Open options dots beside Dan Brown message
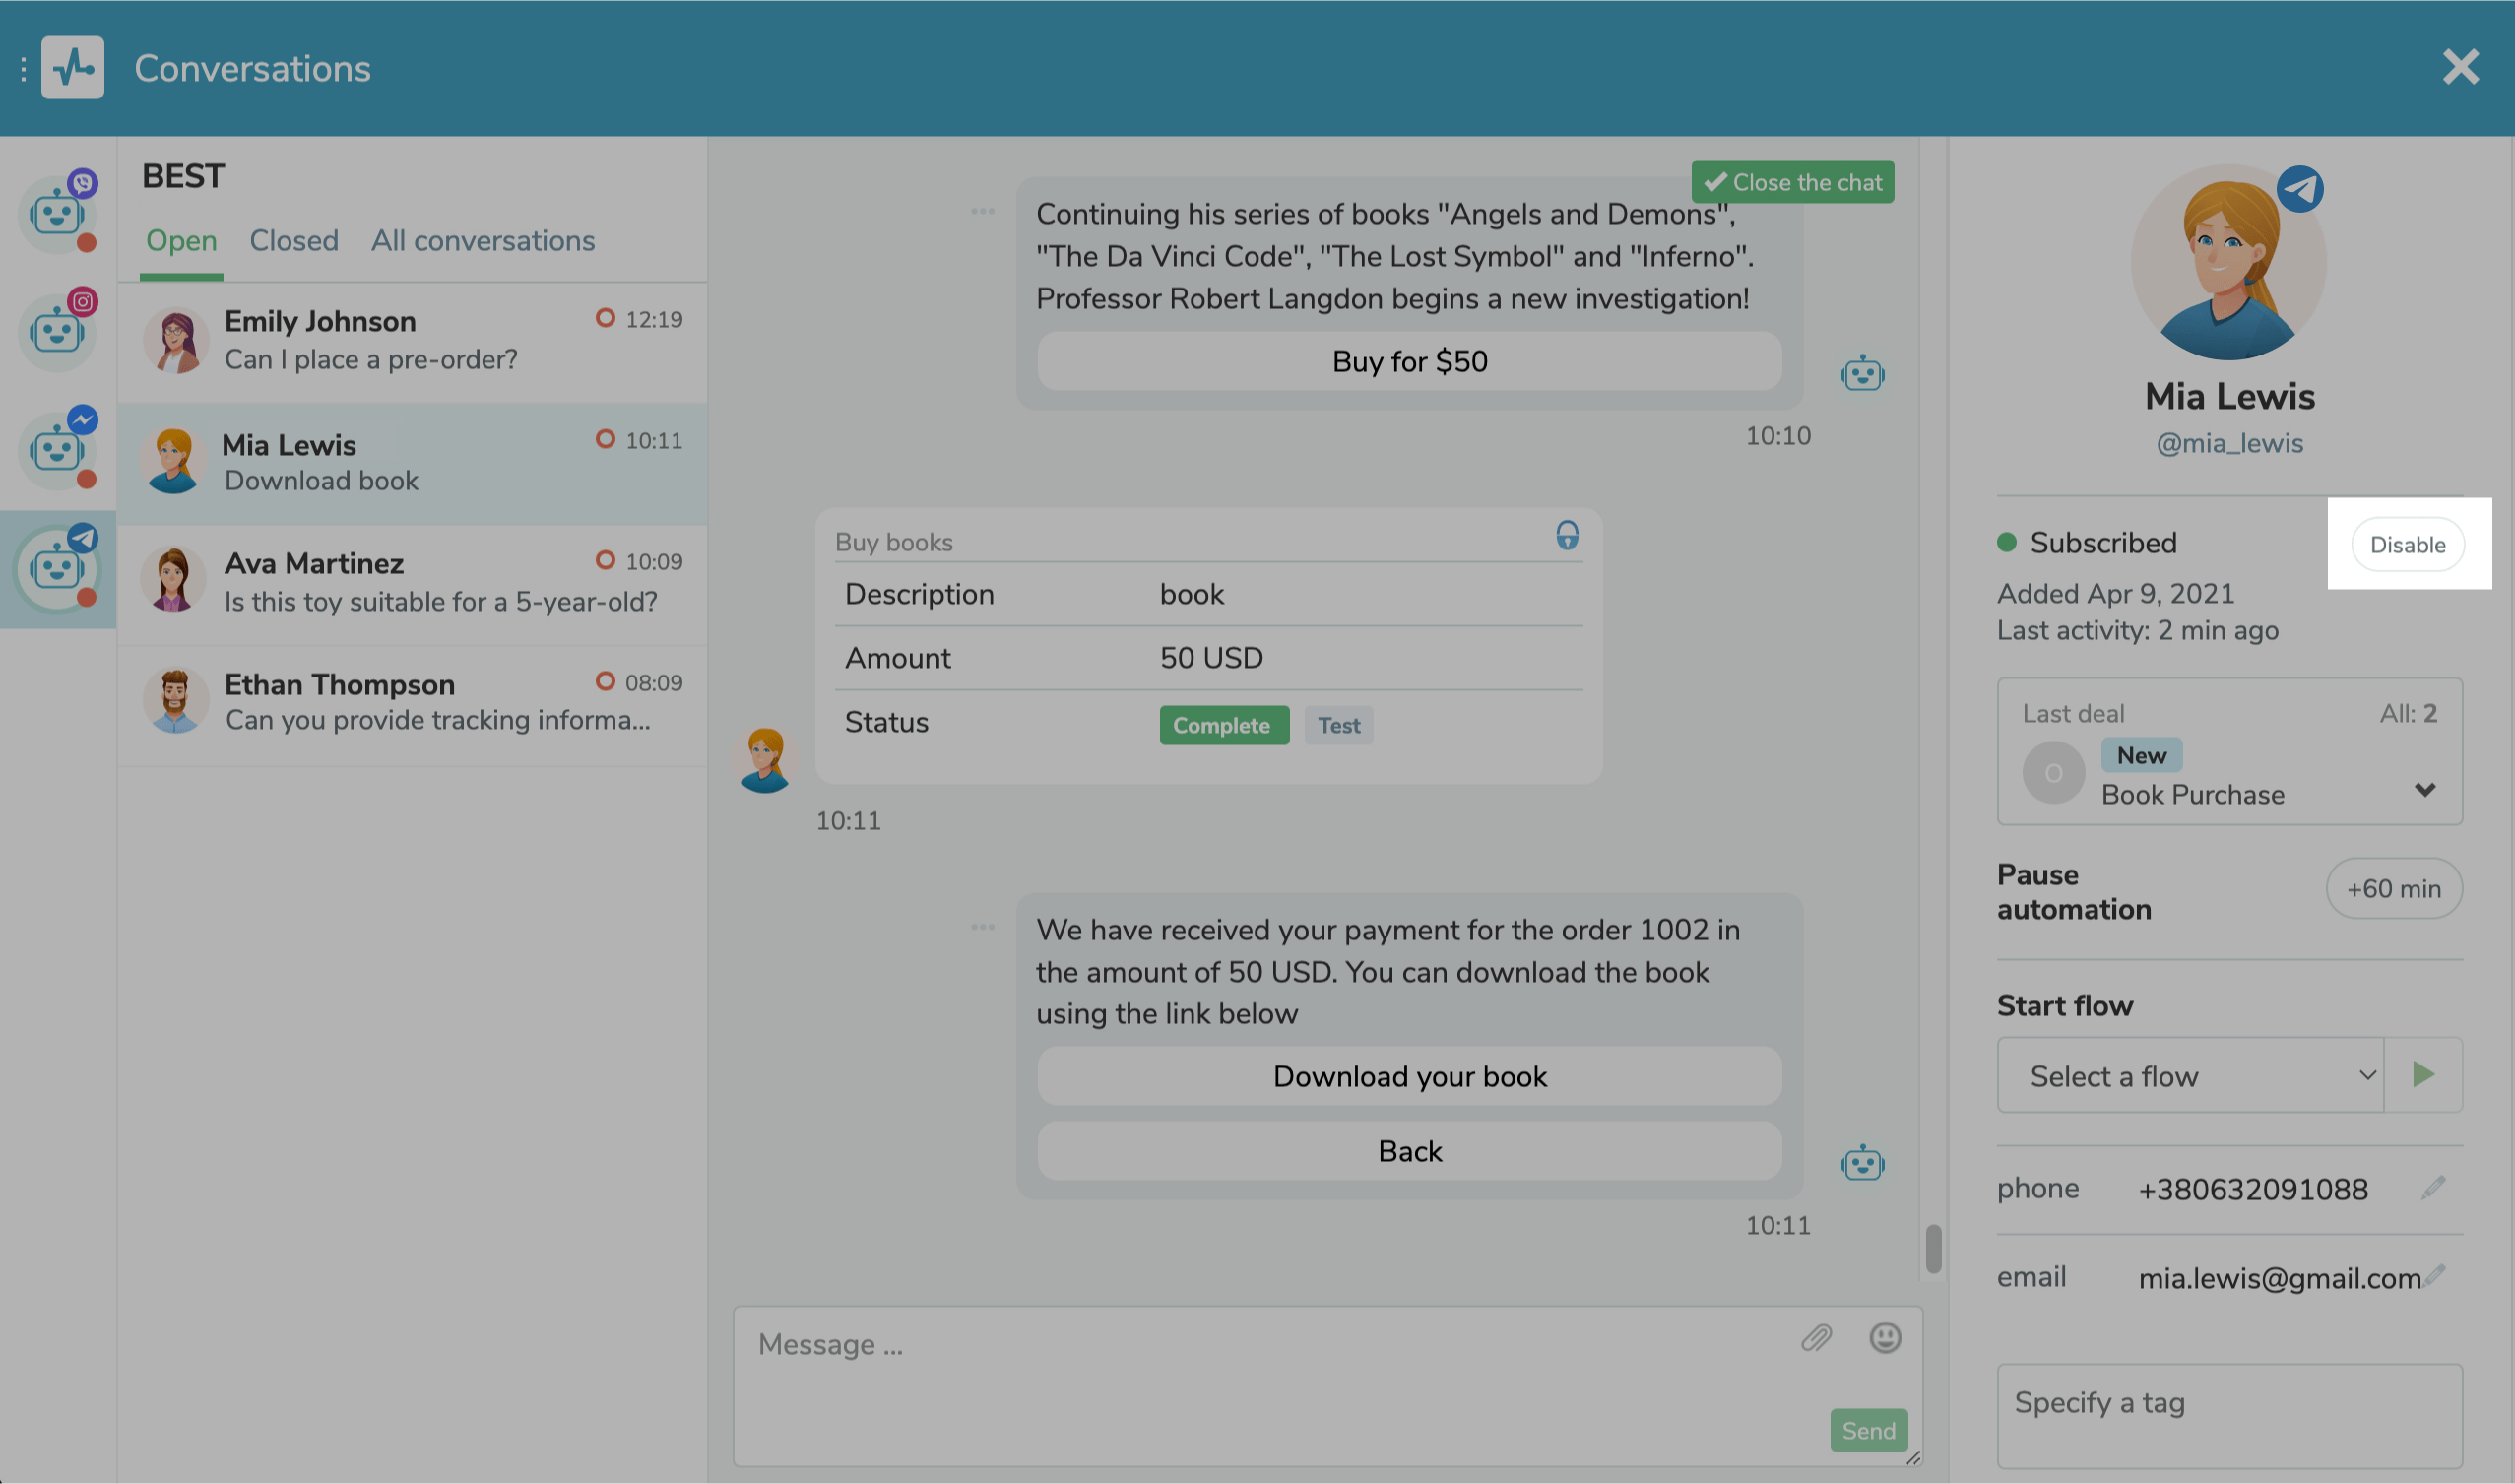This screenshot has height=1484, width=2515. pos(982,211)
